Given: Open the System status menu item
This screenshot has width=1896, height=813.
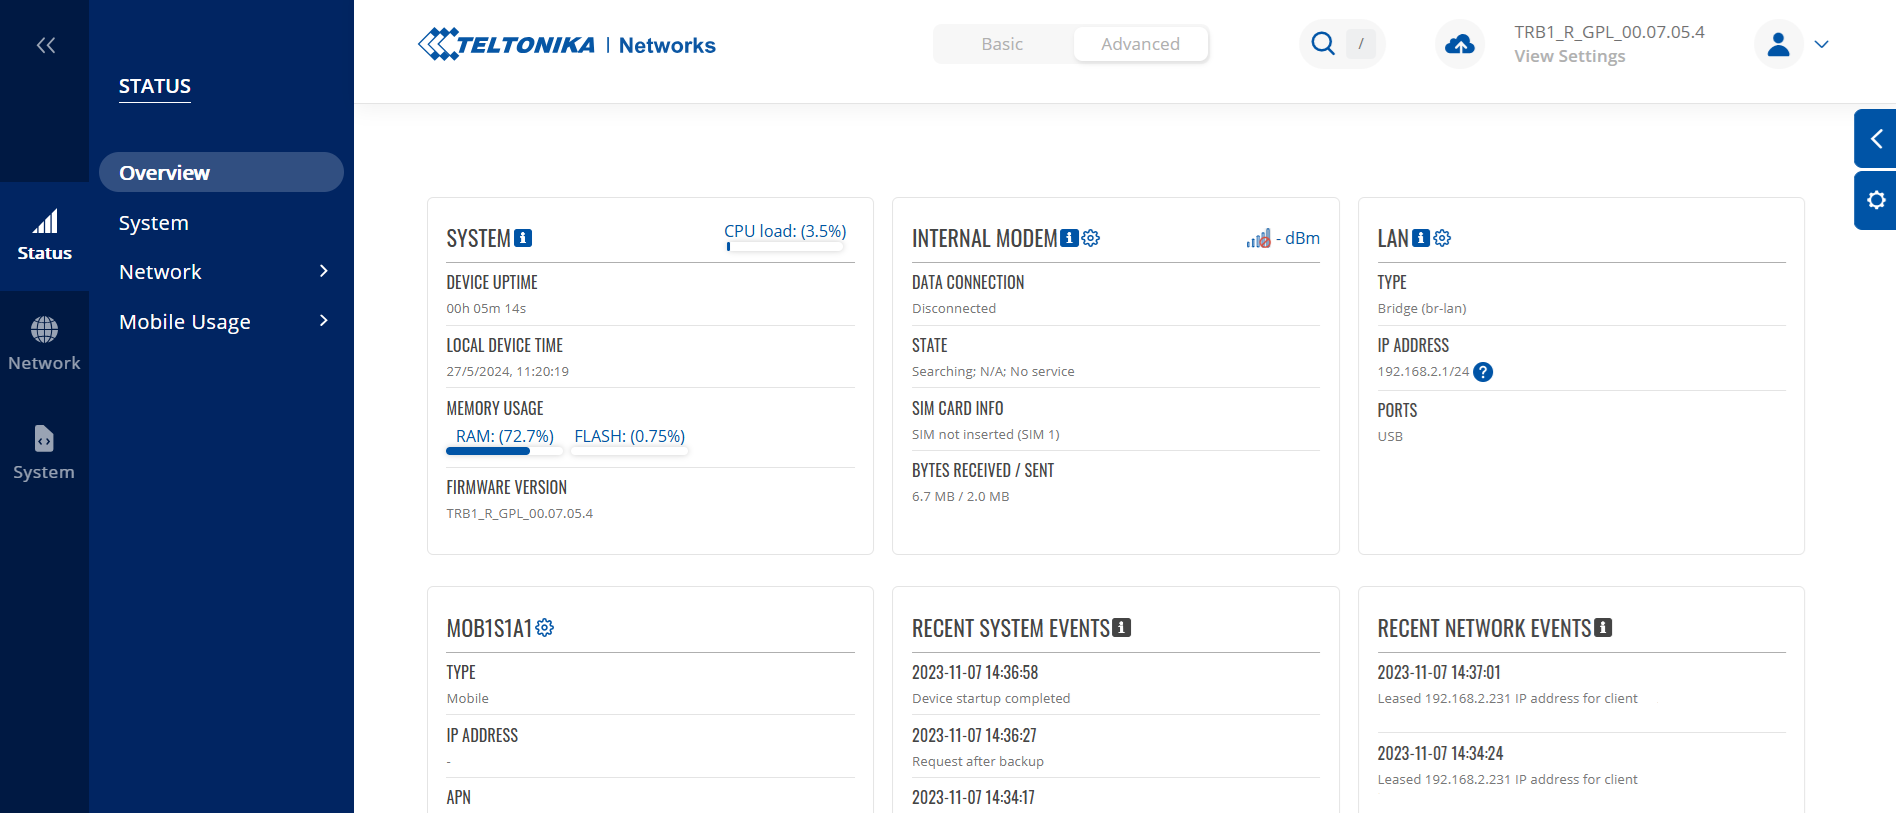Looking at the screenshot, I should pos(154,223).
